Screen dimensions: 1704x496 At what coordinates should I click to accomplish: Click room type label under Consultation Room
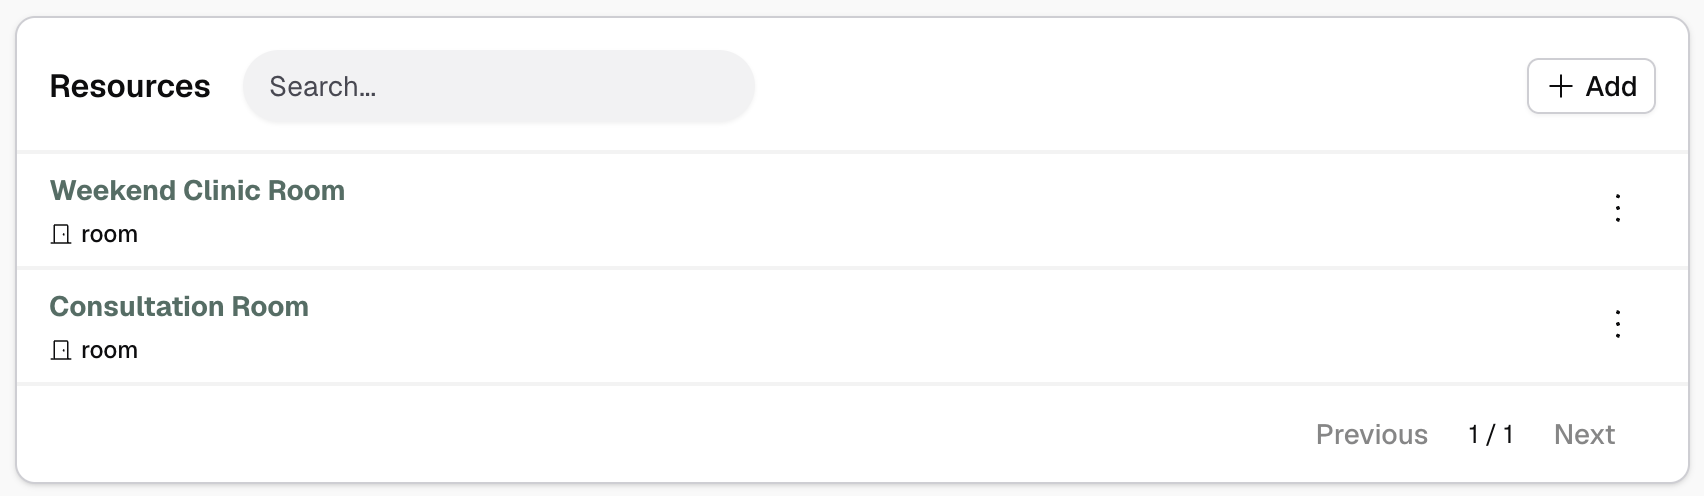click(x=109, y=351)
